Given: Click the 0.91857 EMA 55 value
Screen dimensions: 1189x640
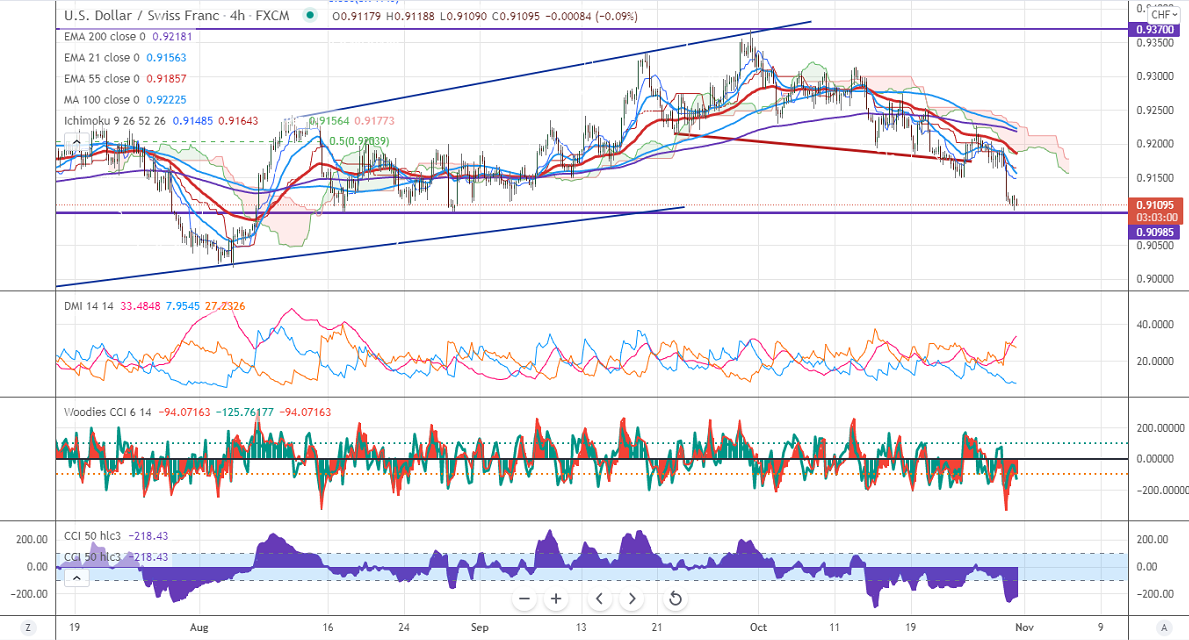Looking at the screenshot, I should click(x=166, y=79).
